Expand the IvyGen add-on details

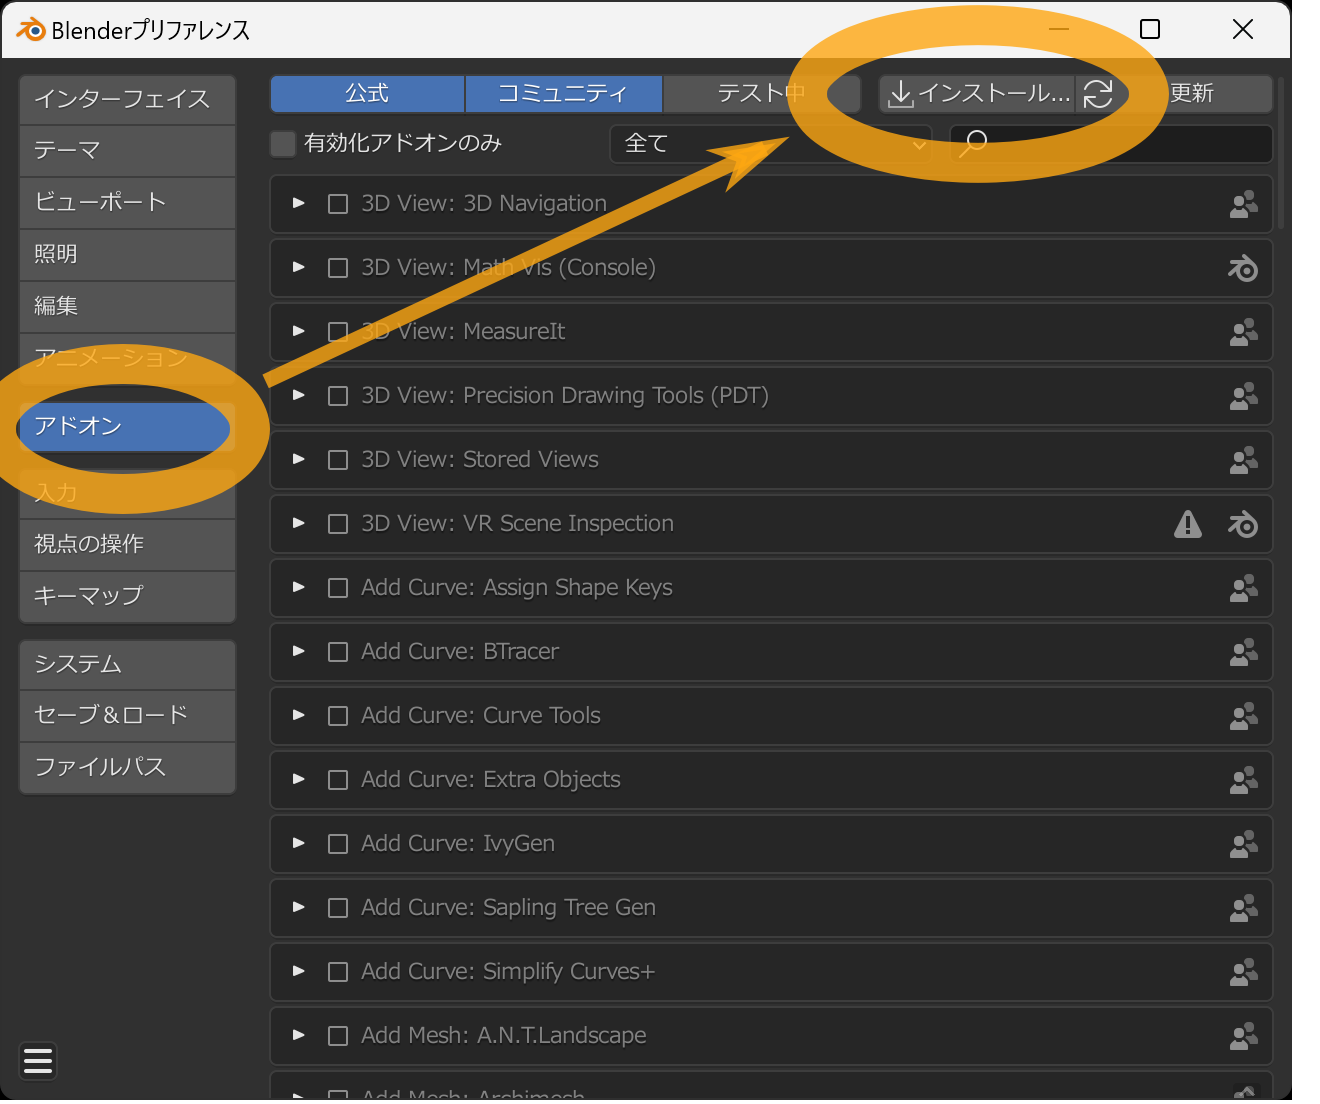tap(298, 843)
